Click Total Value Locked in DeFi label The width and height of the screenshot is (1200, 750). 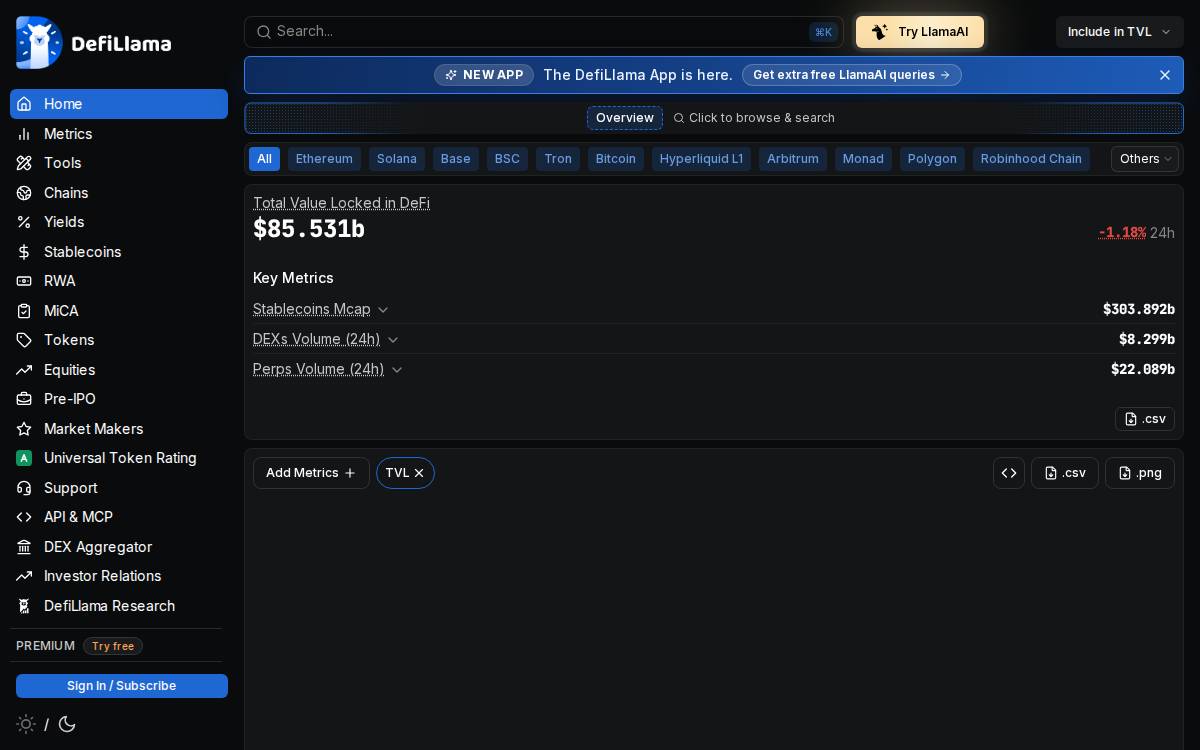[341, 203]
